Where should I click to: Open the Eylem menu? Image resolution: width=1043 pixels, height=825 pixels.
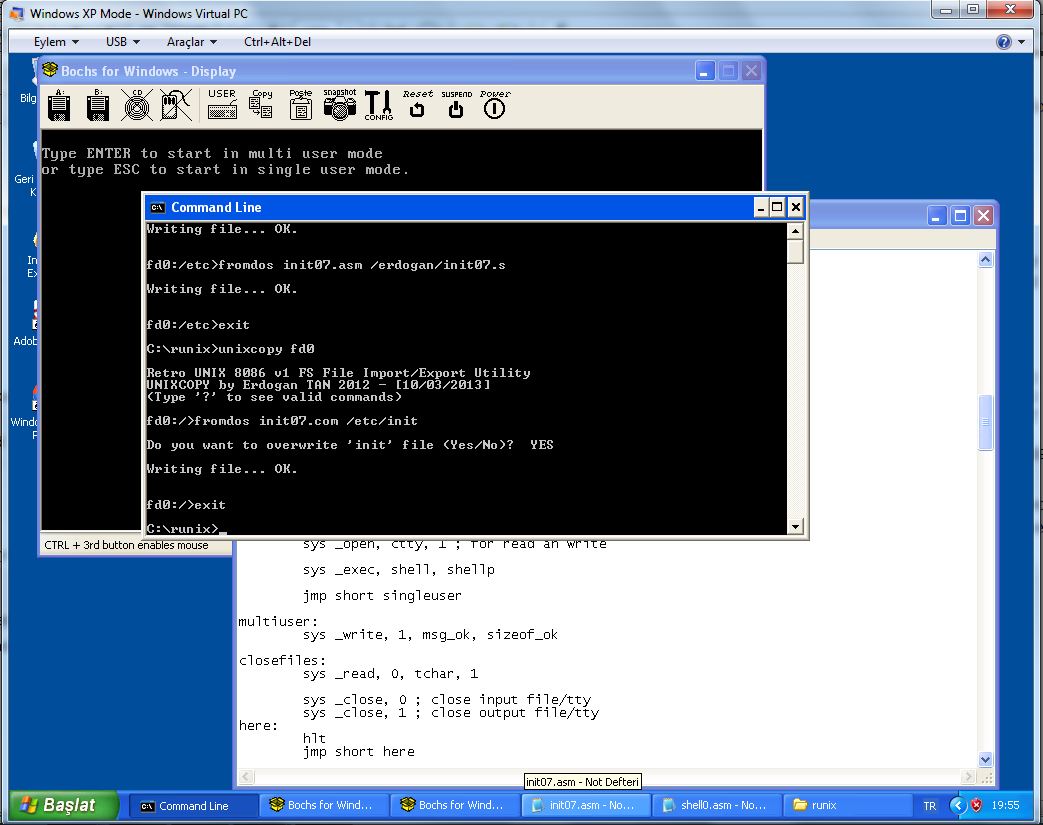pyautogui.click(x=56, y=42)
